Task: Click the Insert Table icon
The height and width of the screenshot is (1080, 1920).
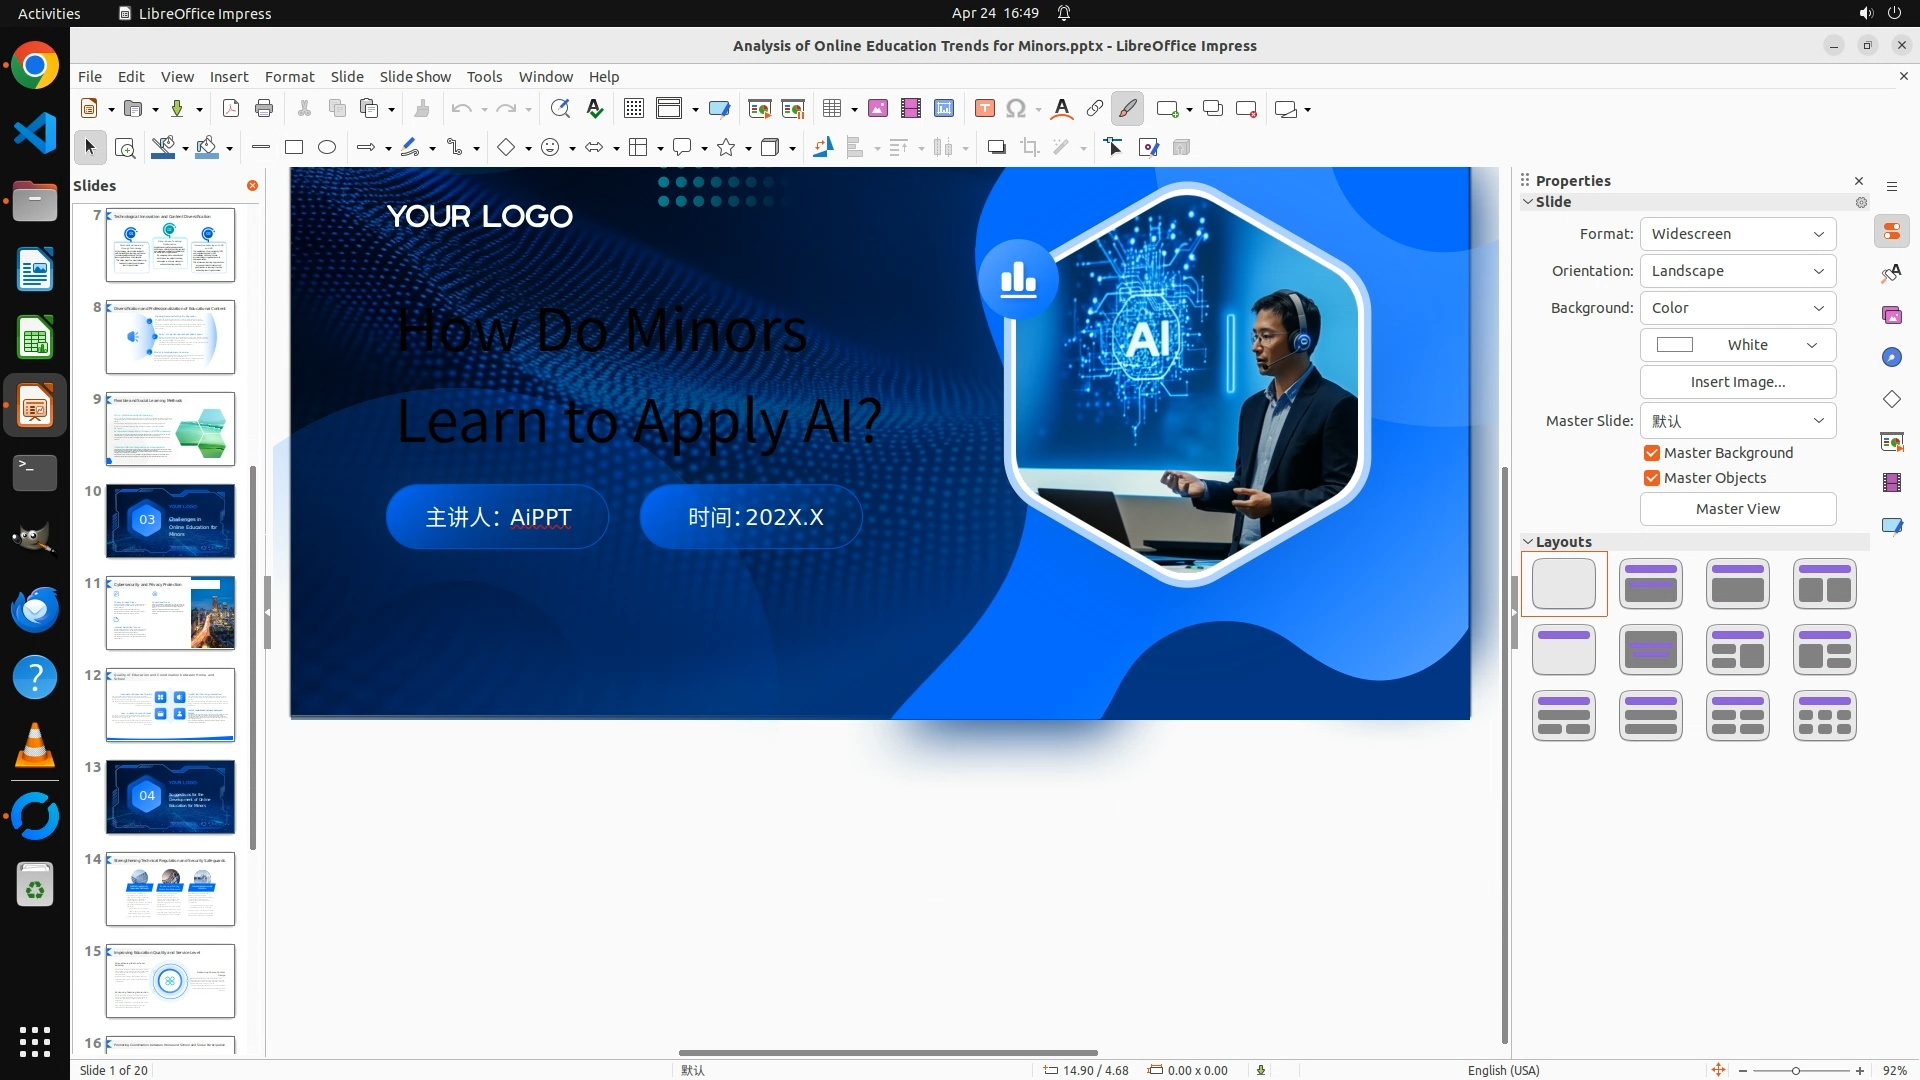Action: click(x=832, y=109)
